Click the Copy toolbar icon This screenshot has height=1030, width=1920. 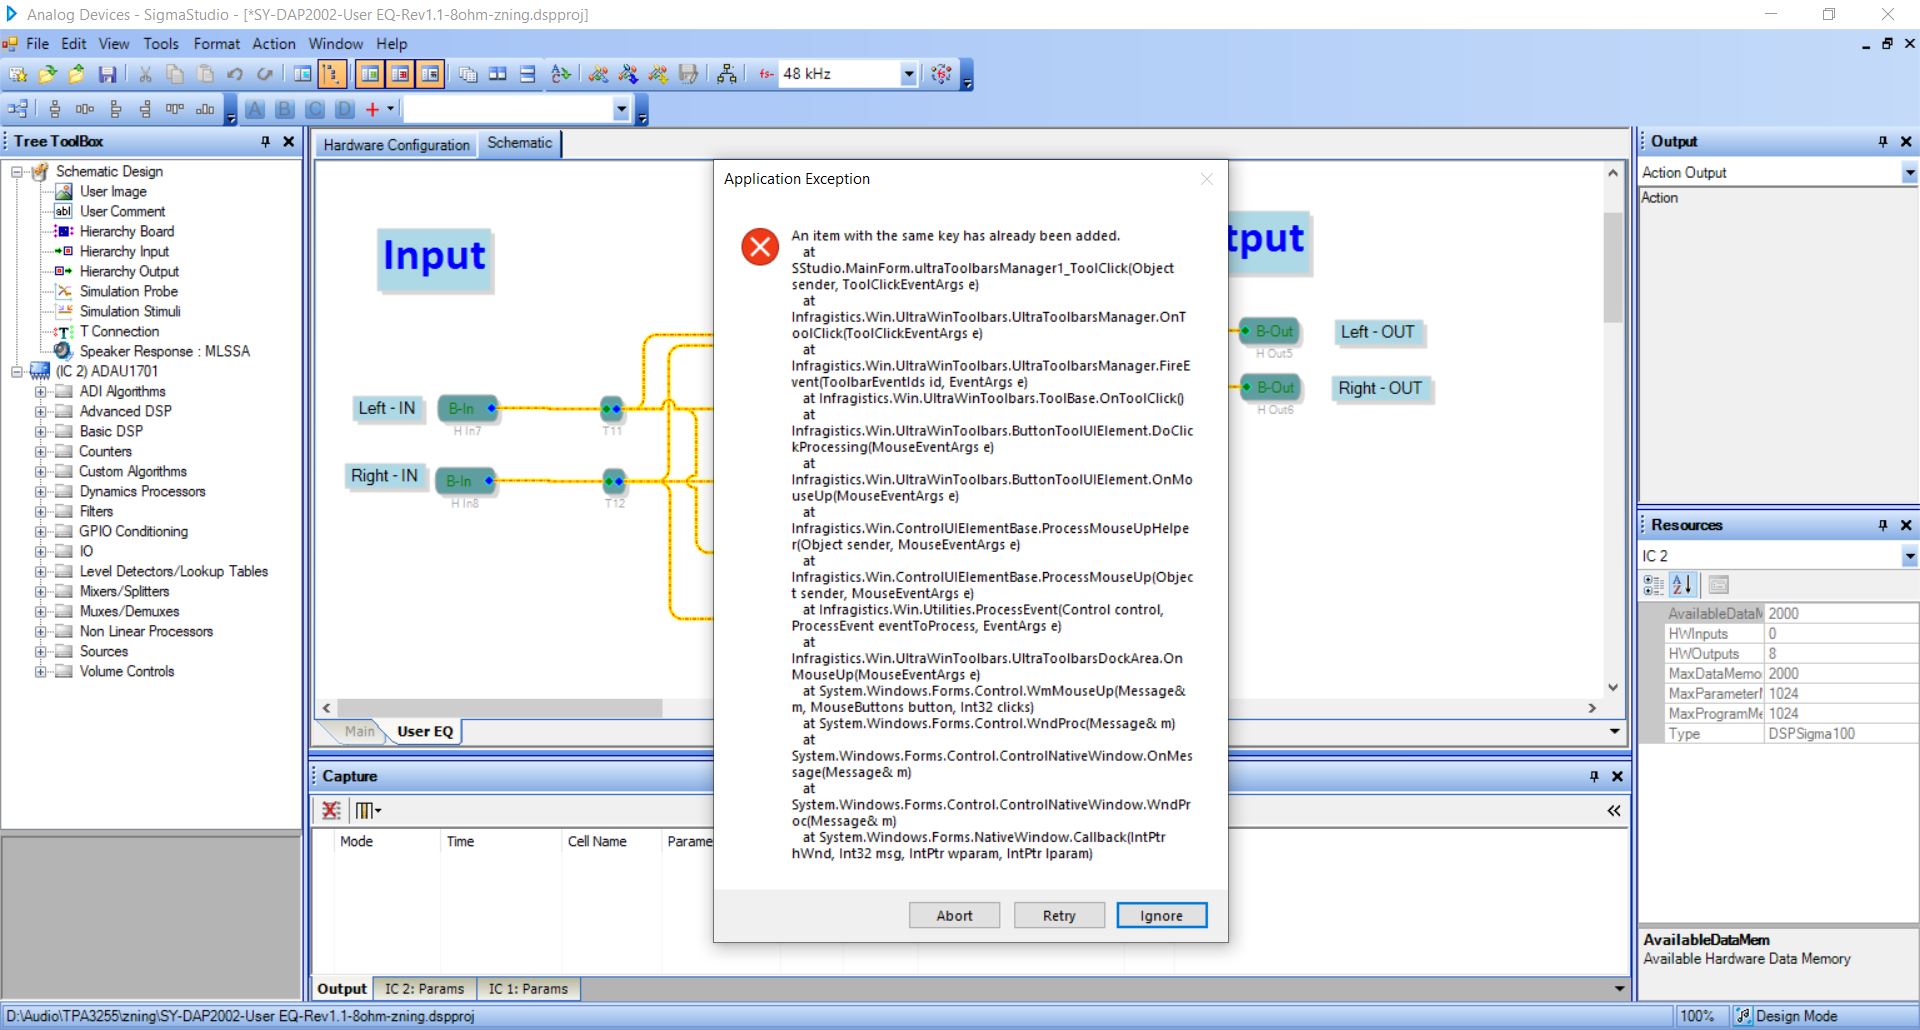[175, 74]
